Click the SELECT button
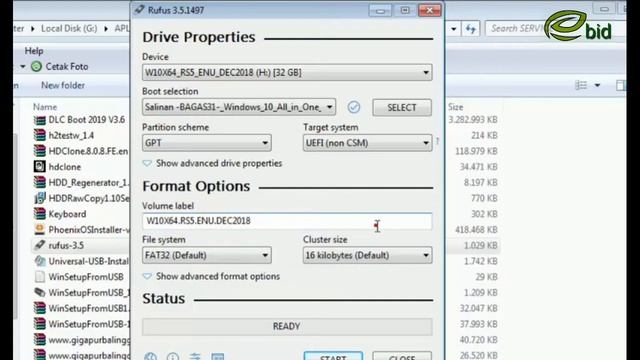This screenshot has width=640, height=360. click(402, 107)
